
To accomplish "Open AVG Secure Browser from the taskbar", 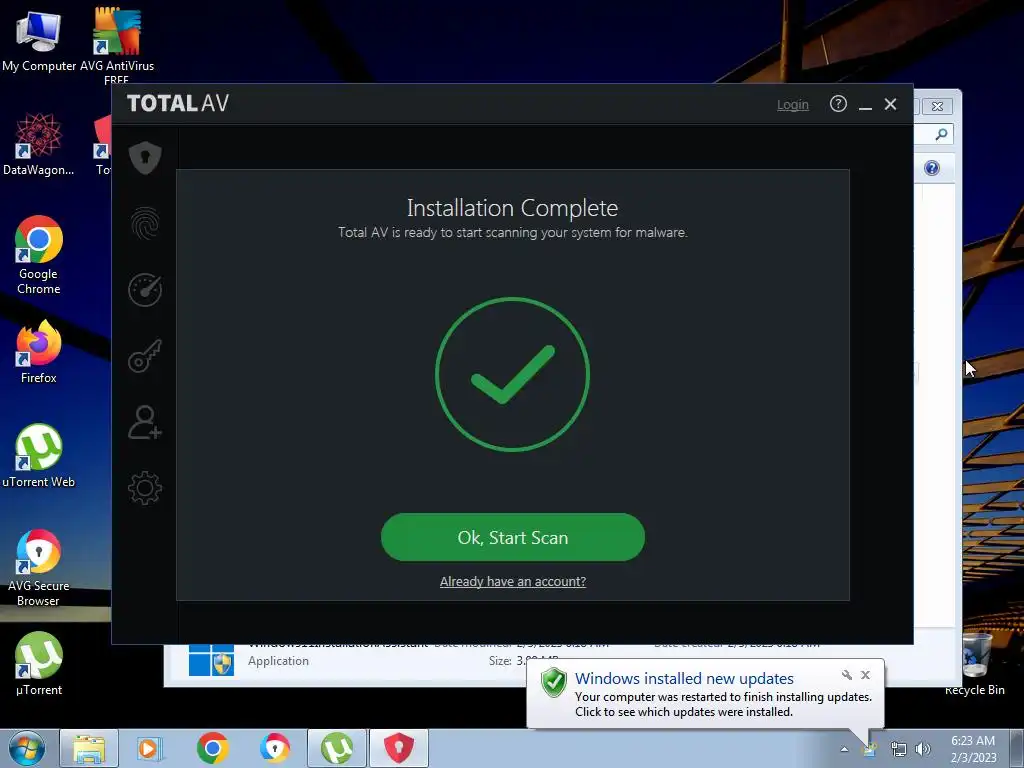I will click(x=275, y=748).
